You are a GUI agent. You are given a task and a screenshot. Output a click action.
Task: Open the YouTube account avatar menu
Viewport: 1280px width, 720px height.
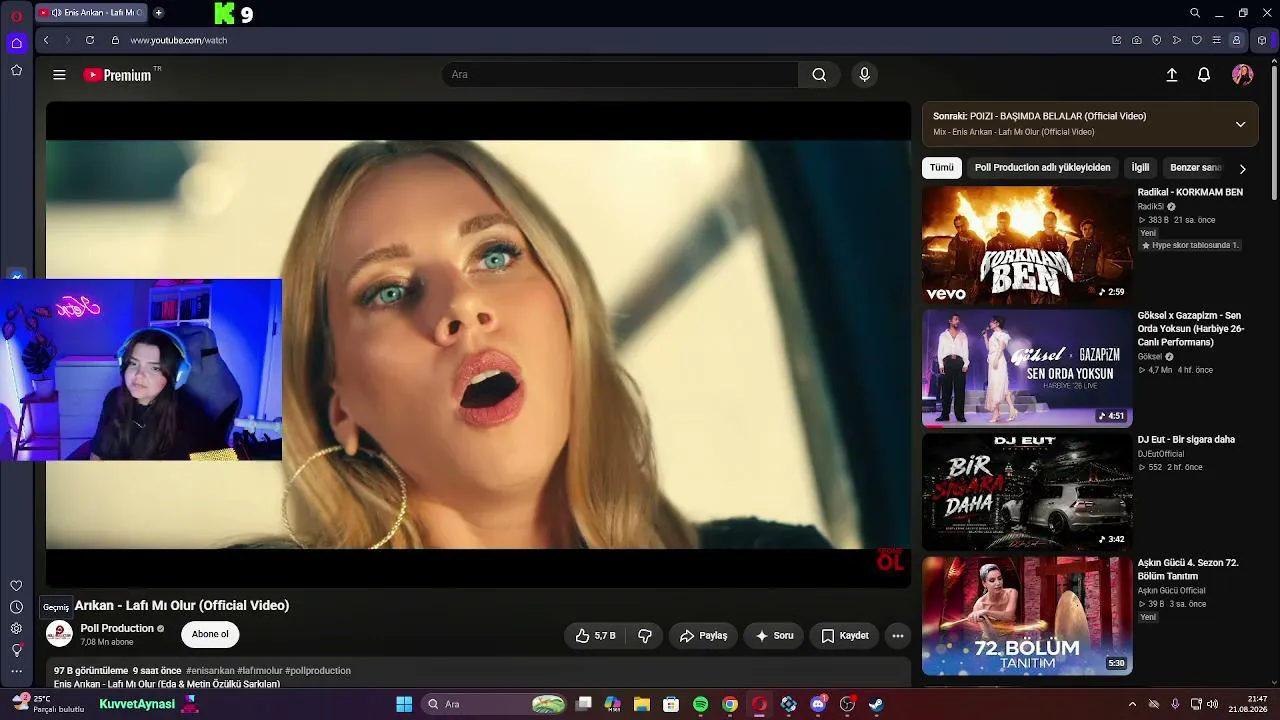(x=1242, y=75)
